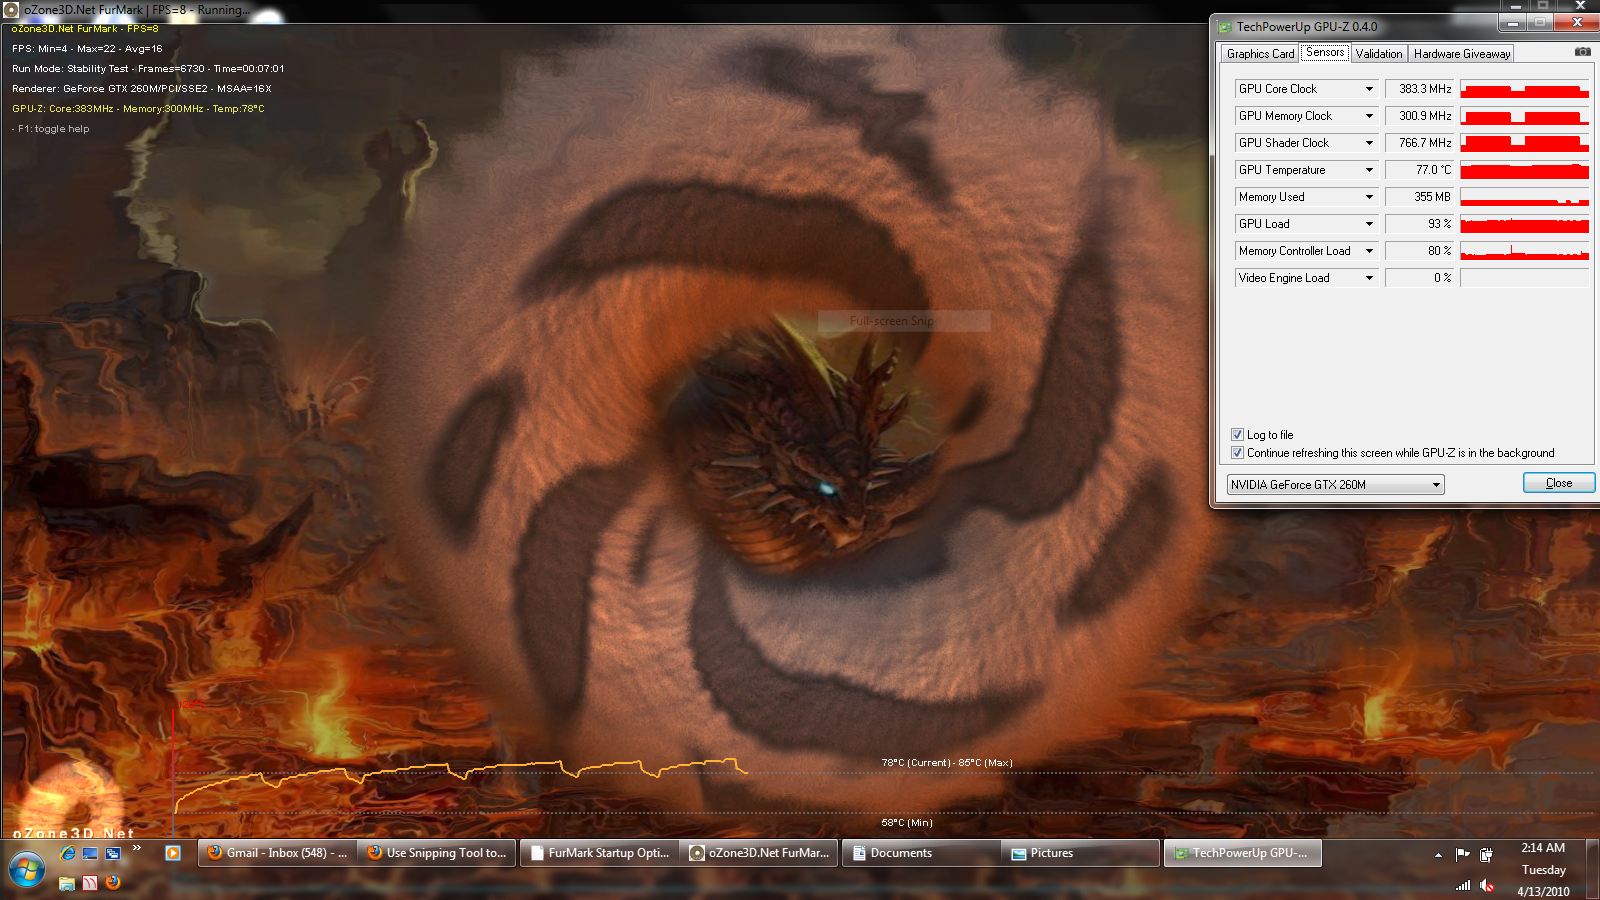Click the GPU Load red history graph
This screenshot has height=900, width=1600.
pos(1524,224)
